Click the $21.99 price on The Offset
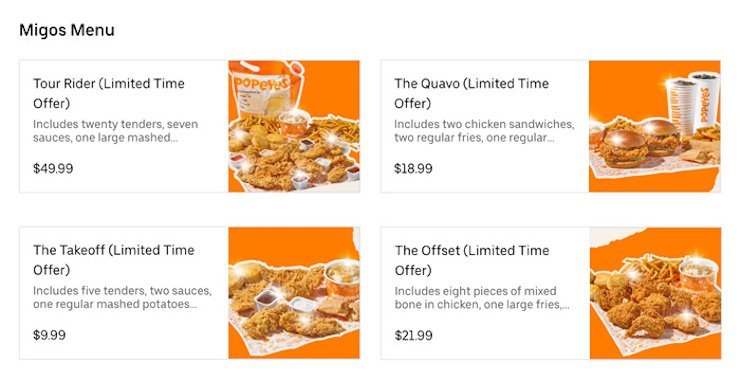 [x=414, y=336]
